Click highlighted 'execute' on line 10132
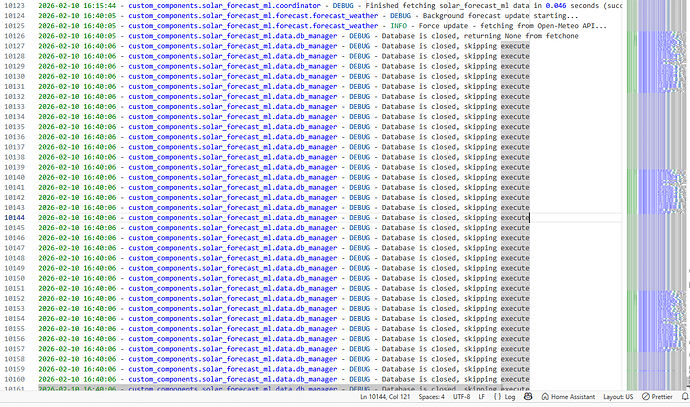The height and width of the screenshot is (407, 690). click(515, 97)
